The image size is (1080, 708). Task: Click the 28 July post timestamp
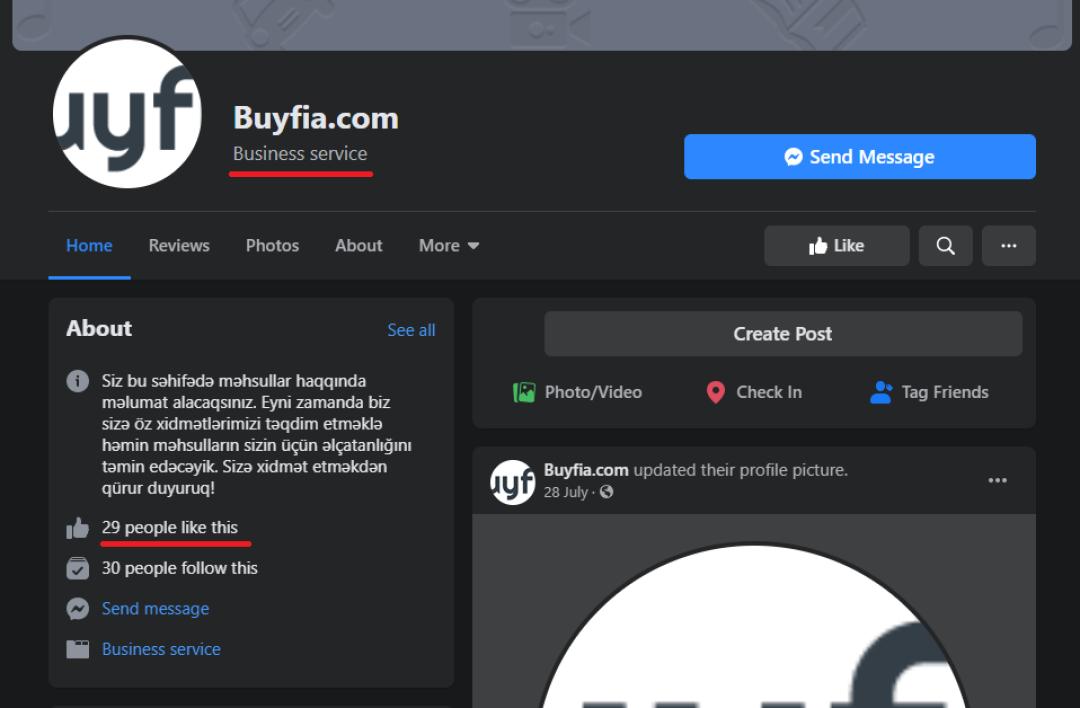click(x=565, y=492)
